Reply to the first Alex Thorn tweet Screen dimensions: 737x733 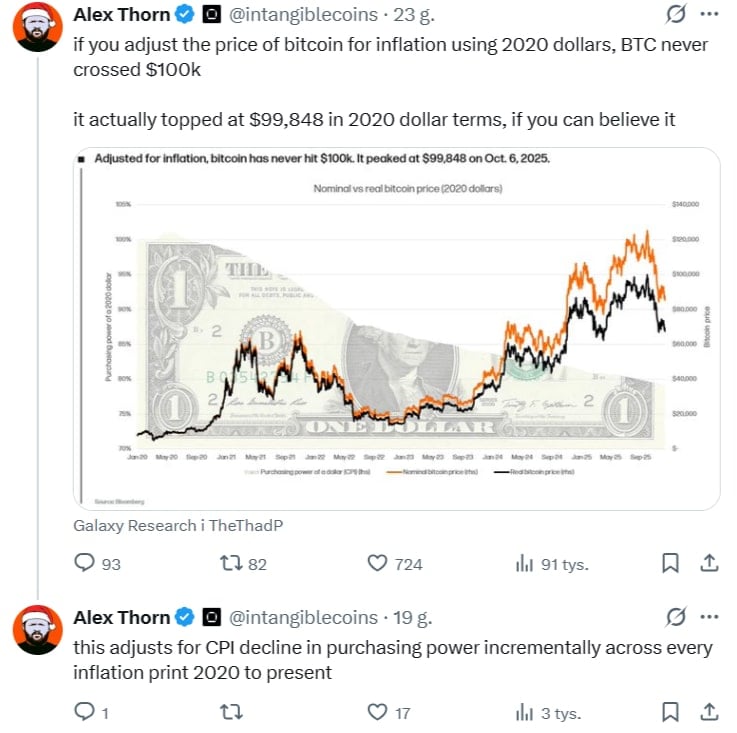[x=85, y=564]
